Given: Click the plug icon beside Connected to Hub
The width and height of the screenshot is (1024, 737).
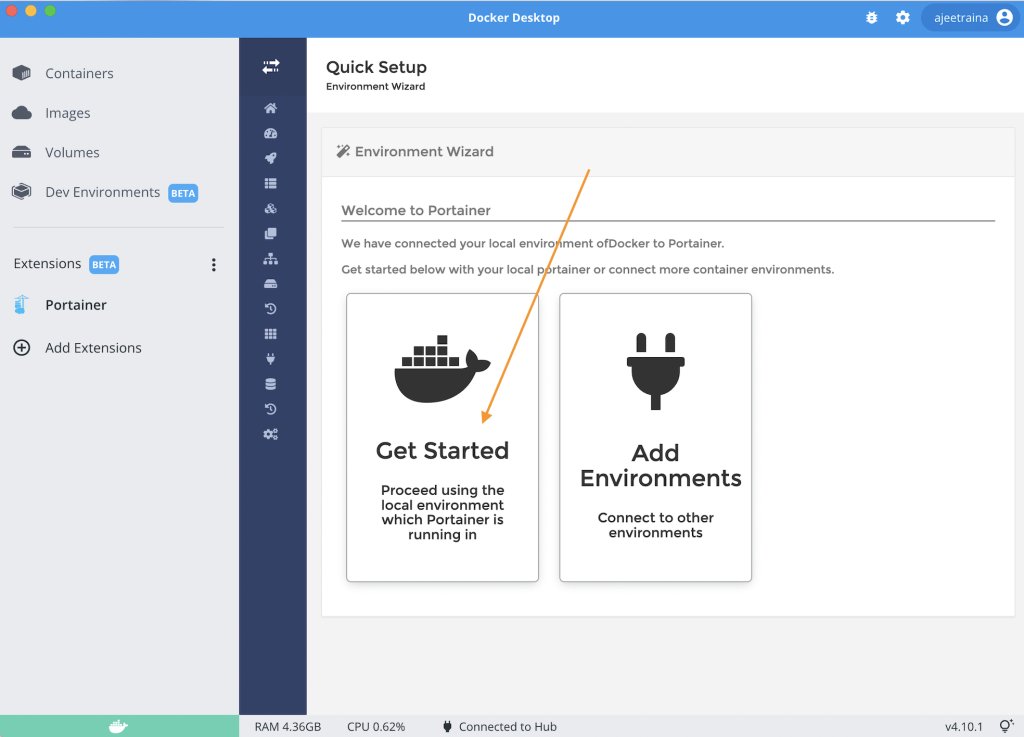Looking at the screenshot, I should [x=447, y=726].
